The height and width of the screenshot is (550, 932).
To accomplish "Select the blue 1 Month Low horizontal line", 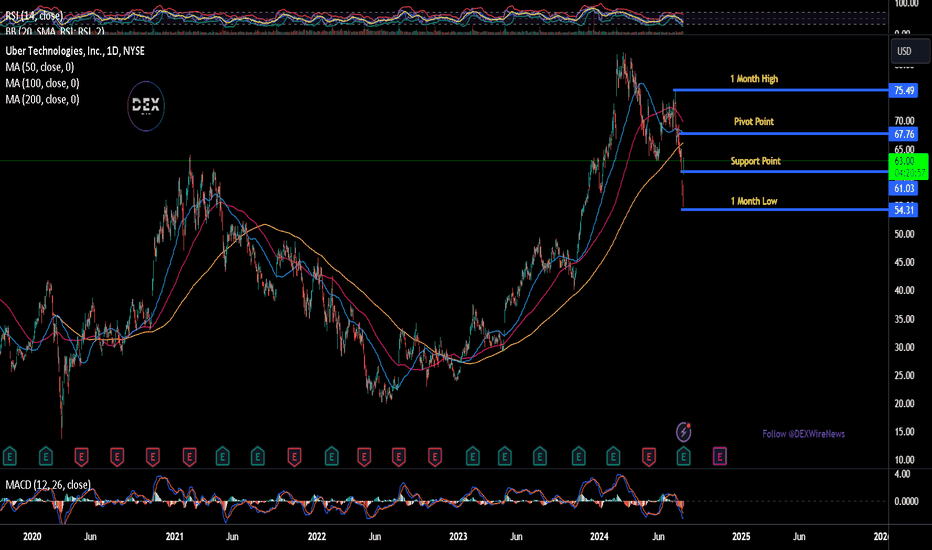I will [x=785, y=209].
